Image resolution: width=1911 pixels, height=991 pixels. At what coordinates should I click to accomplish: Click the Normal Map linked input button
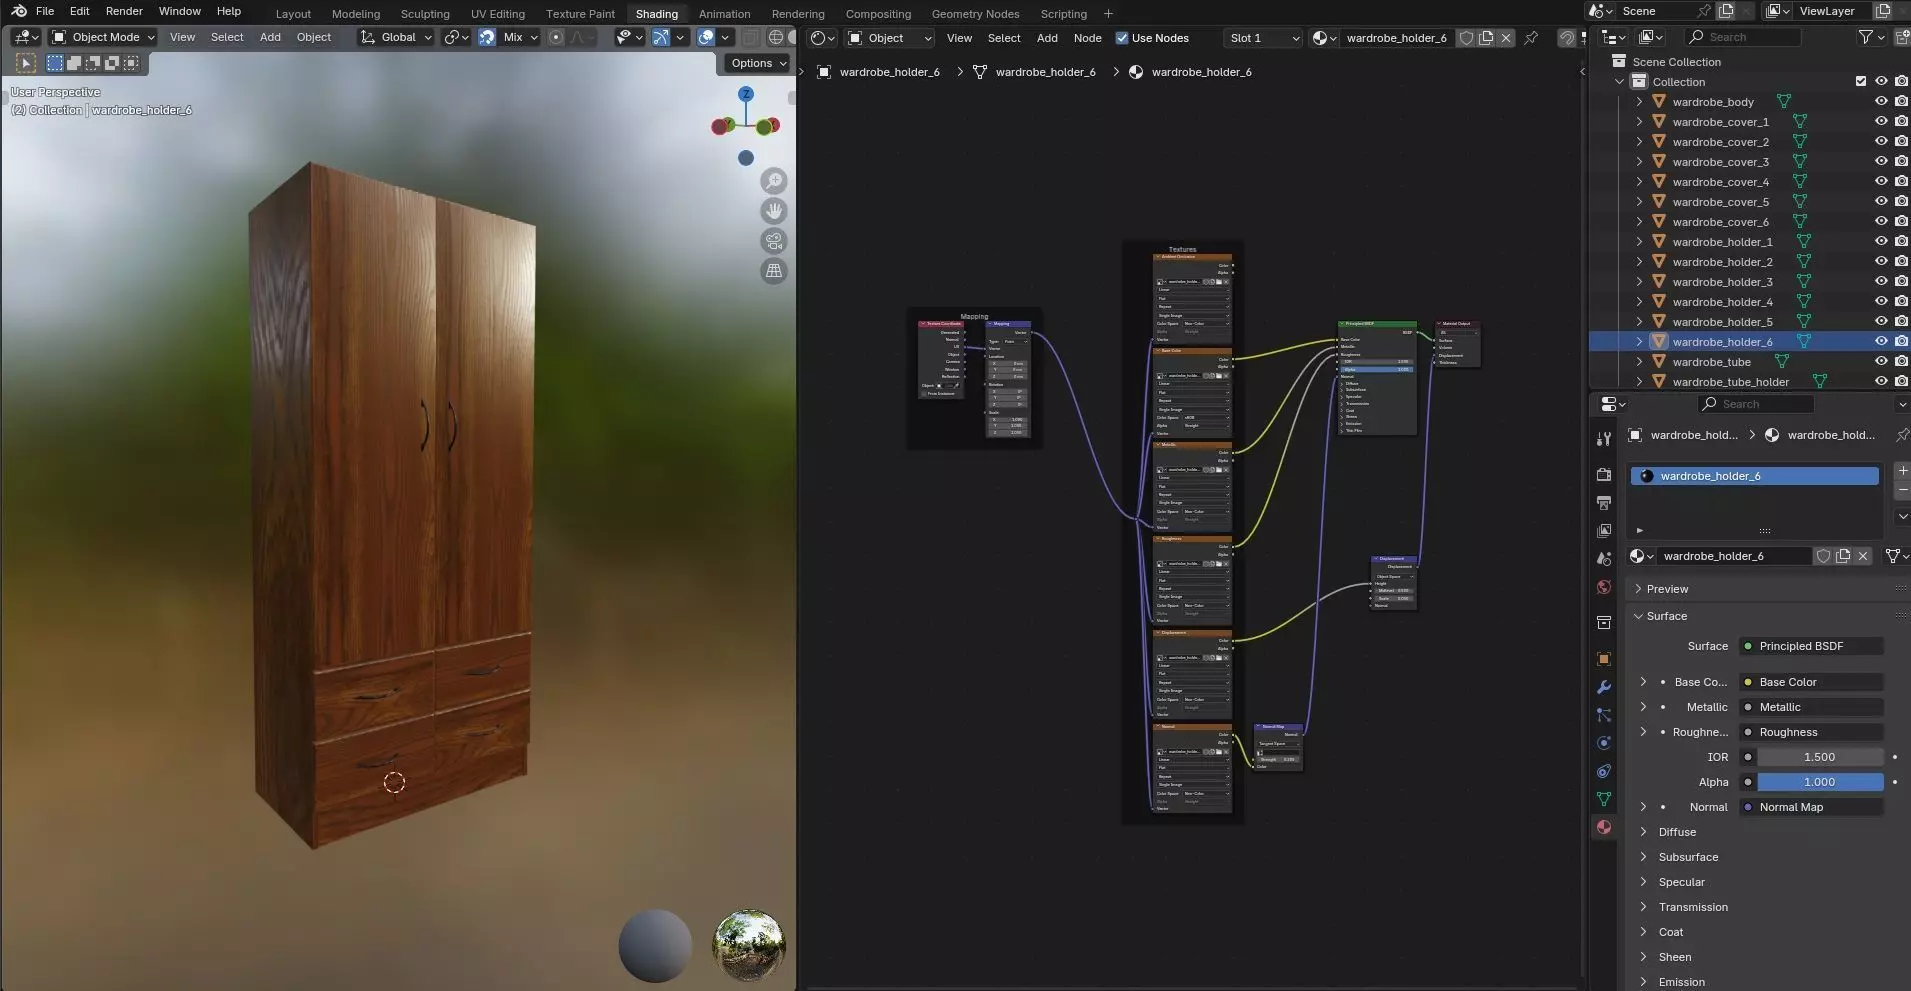pos(1811,807)
